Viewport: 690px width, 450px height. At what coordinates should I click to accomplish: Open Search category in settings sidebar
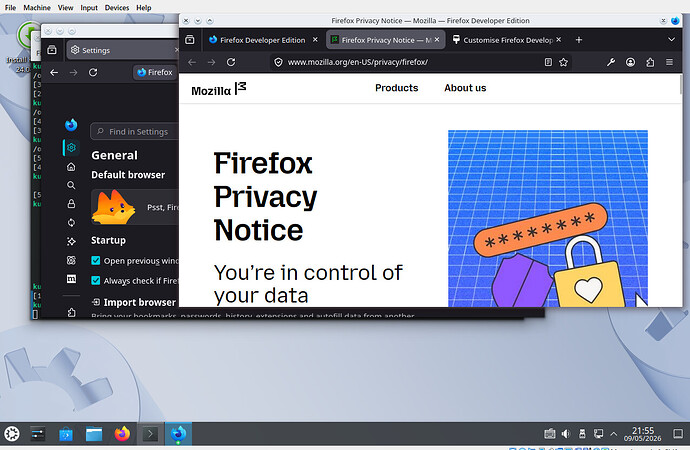click(71, 185)
